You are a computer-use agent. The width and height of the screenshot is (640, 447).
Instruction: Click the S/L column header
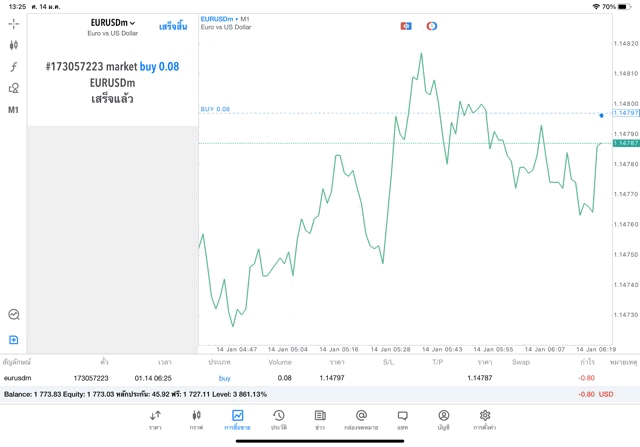point(389,362)
